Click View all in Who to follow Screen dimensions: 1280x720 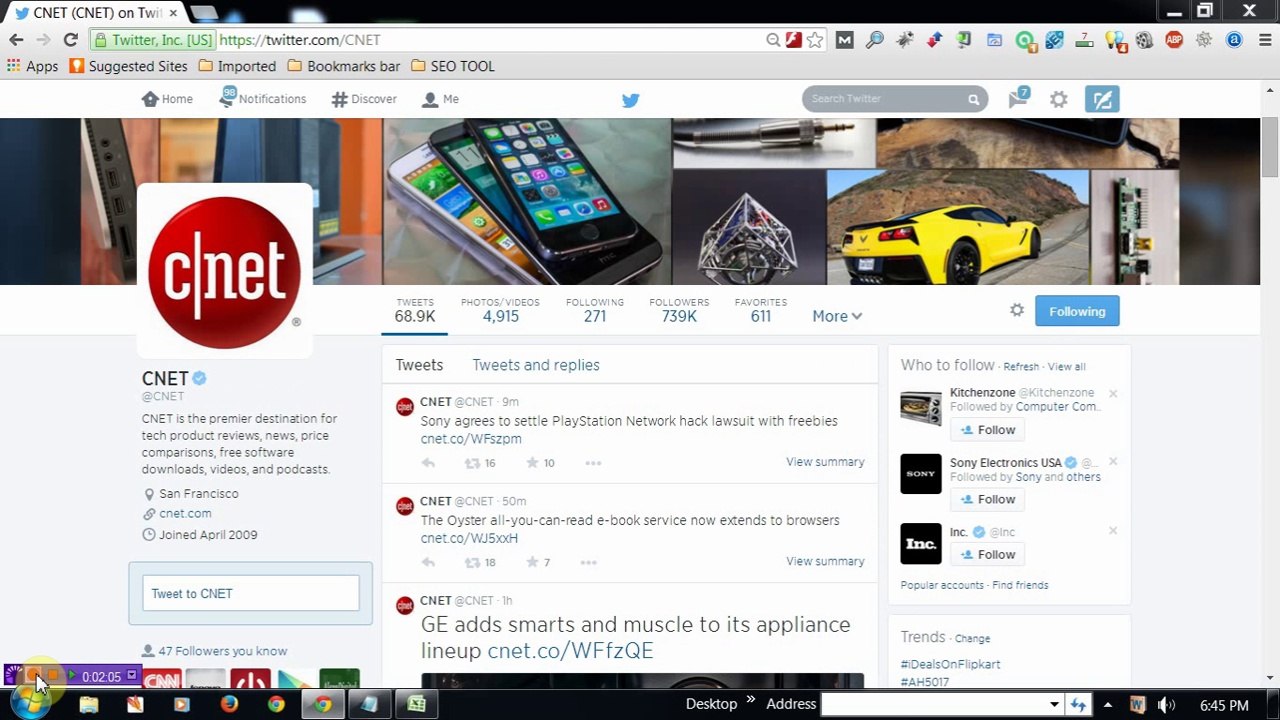click(1066, 367)
